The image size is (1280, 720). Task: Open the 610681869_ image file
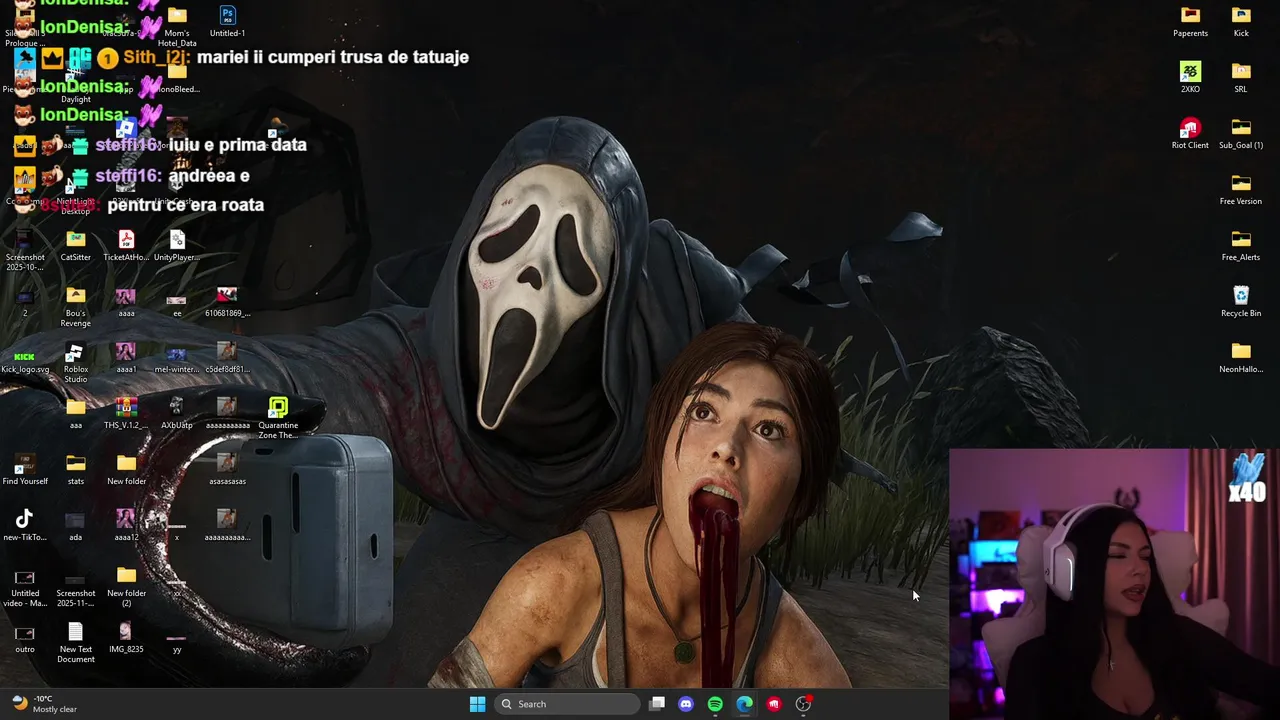coord(227,295)
